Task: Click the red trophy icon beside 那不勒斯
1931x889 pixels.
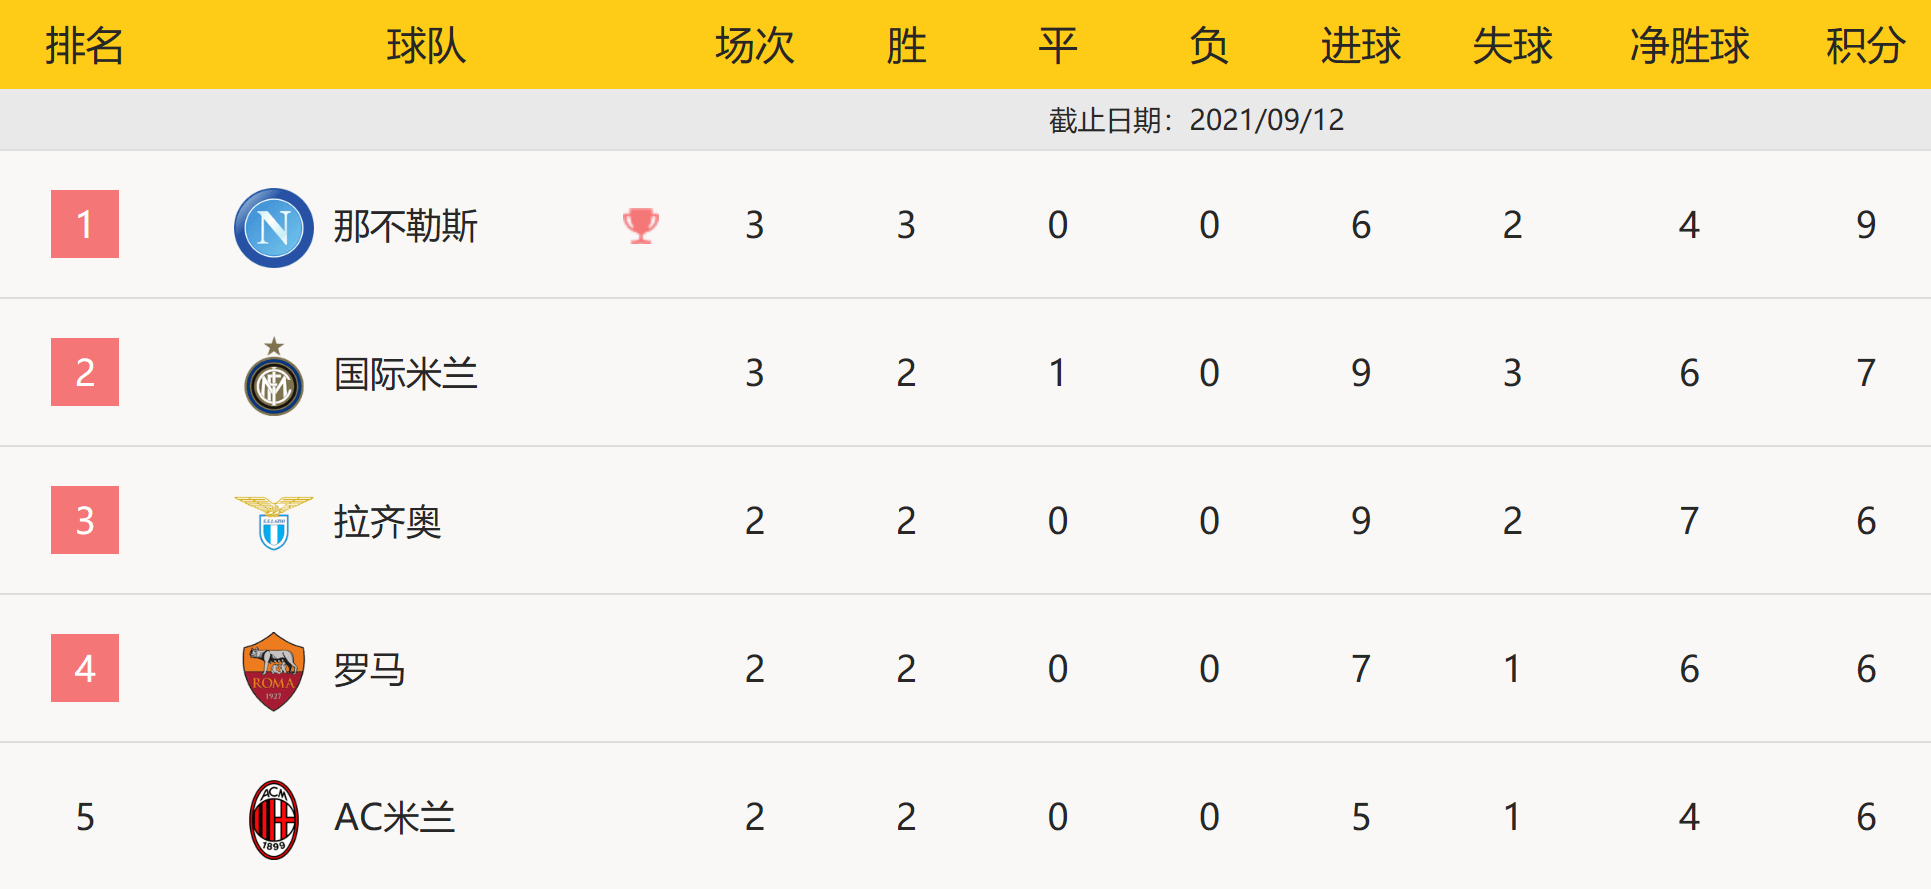Action: coord(641,225)
